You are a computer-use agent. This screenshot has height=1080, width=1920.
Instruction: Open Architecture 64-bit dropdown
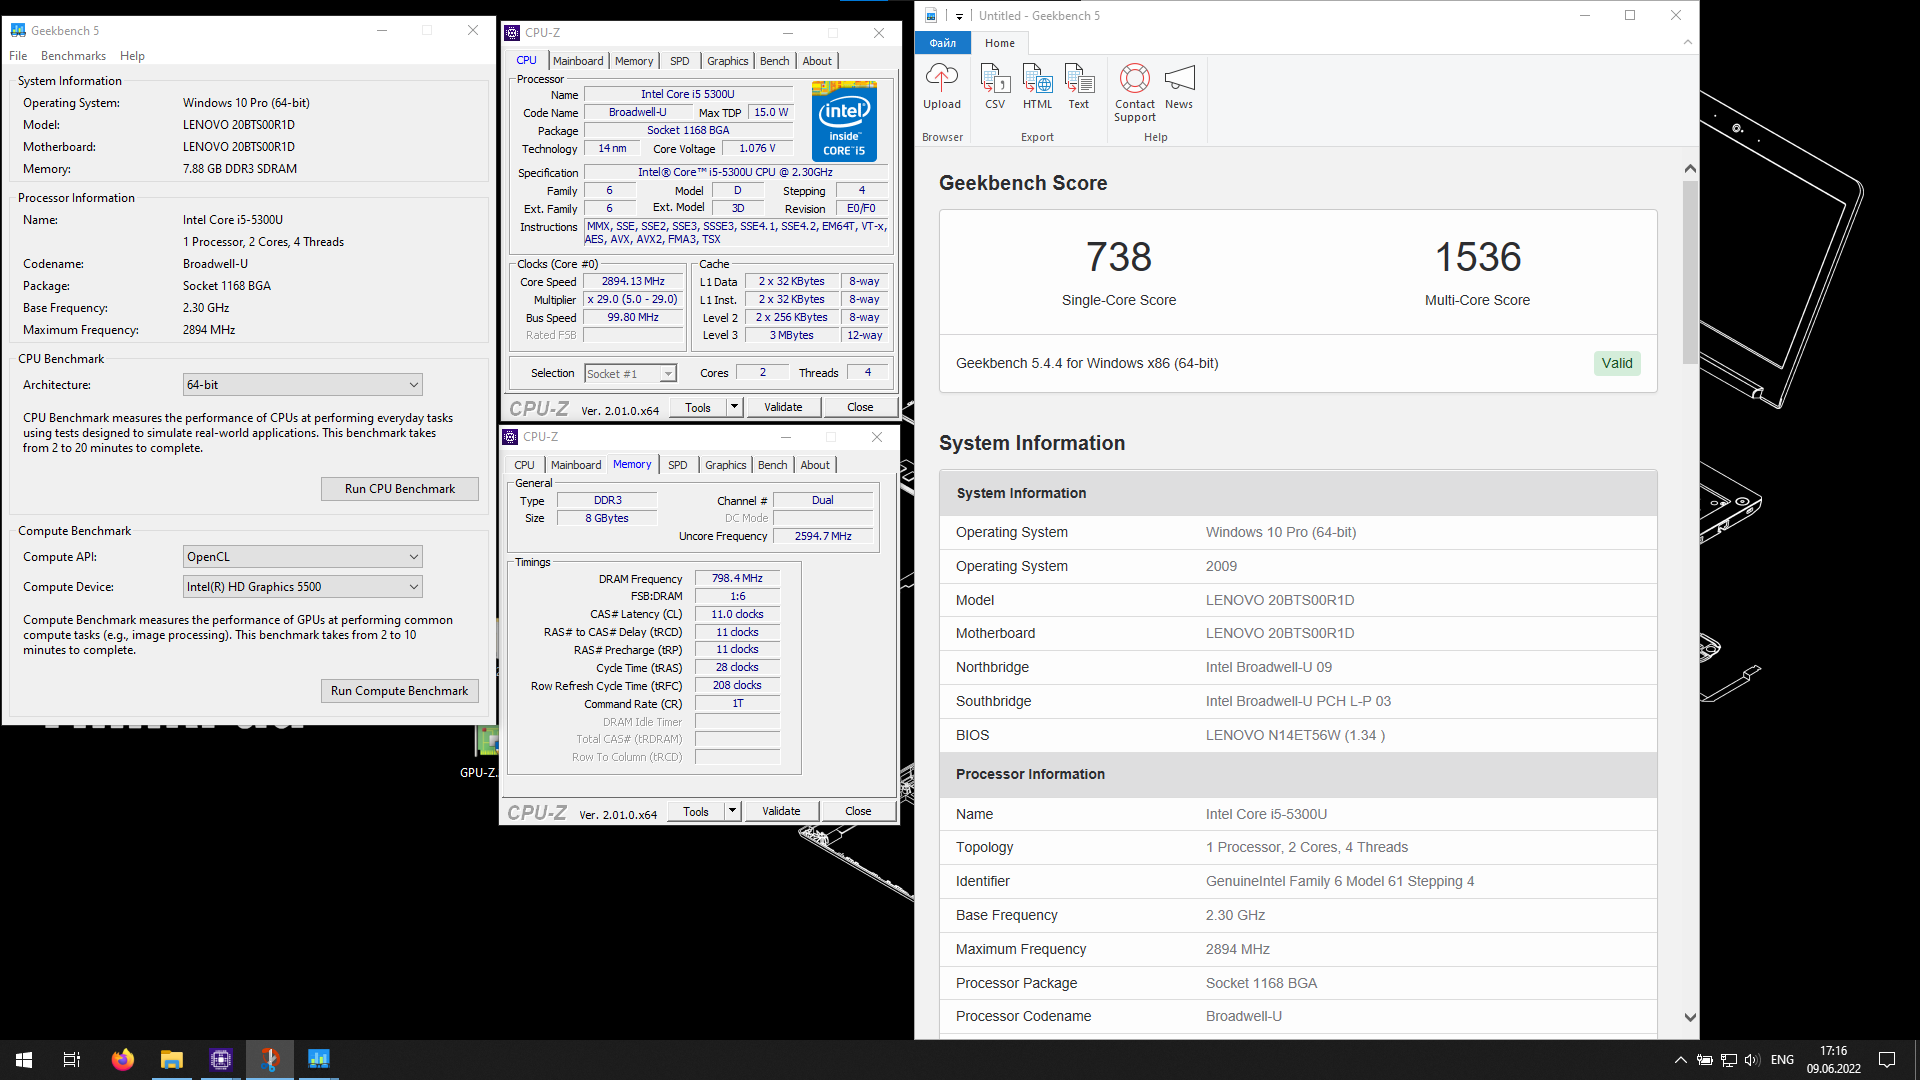pyautogui.click(x=303, y=385)
